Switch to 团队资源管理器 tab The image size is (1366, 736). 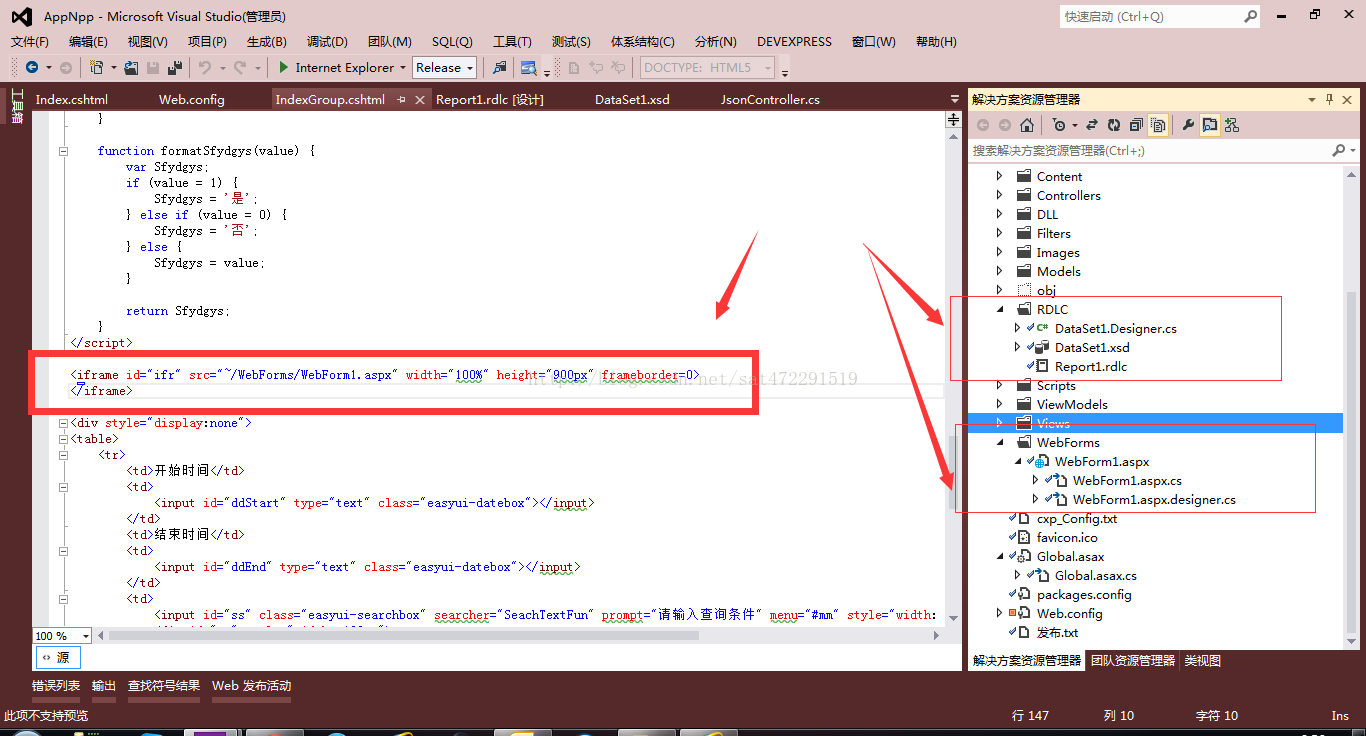(1133, 660)
